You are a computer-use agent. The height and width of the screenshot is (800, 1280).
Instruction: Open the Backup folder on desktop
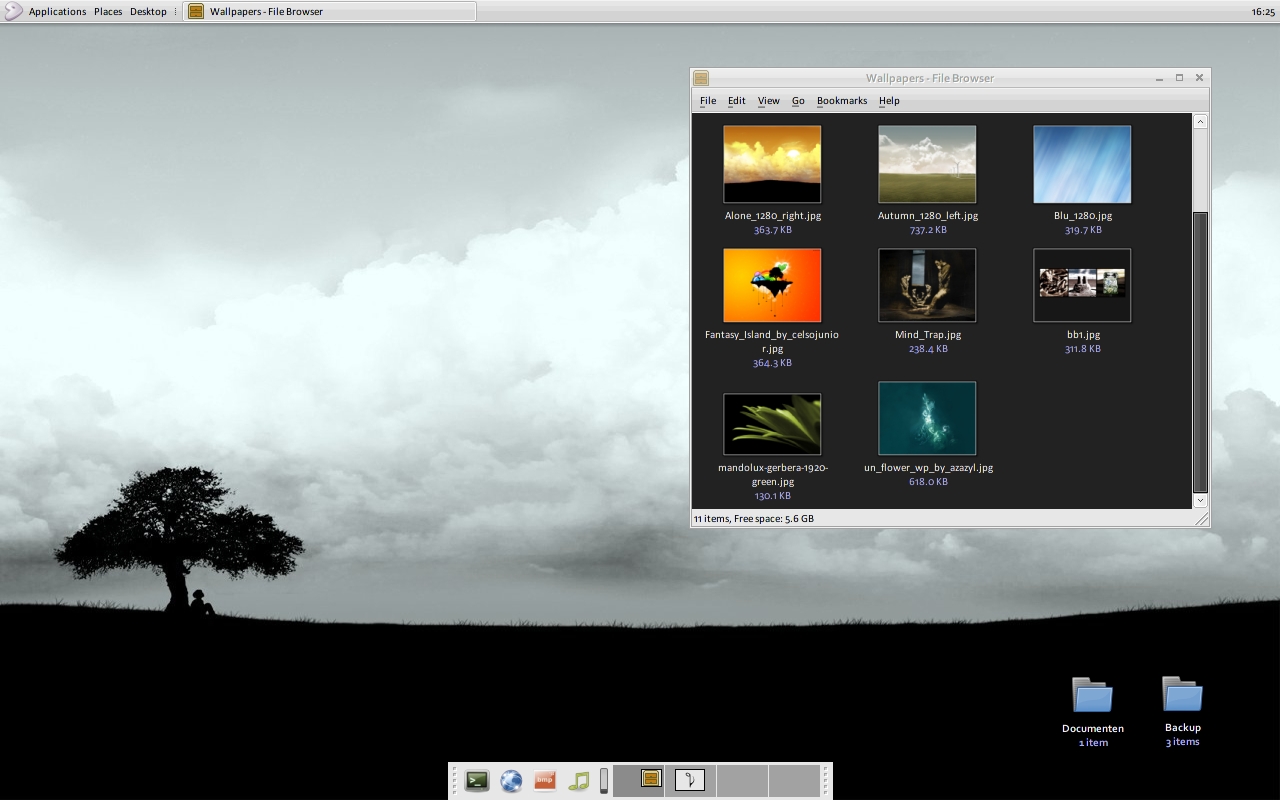(1182, 696)
